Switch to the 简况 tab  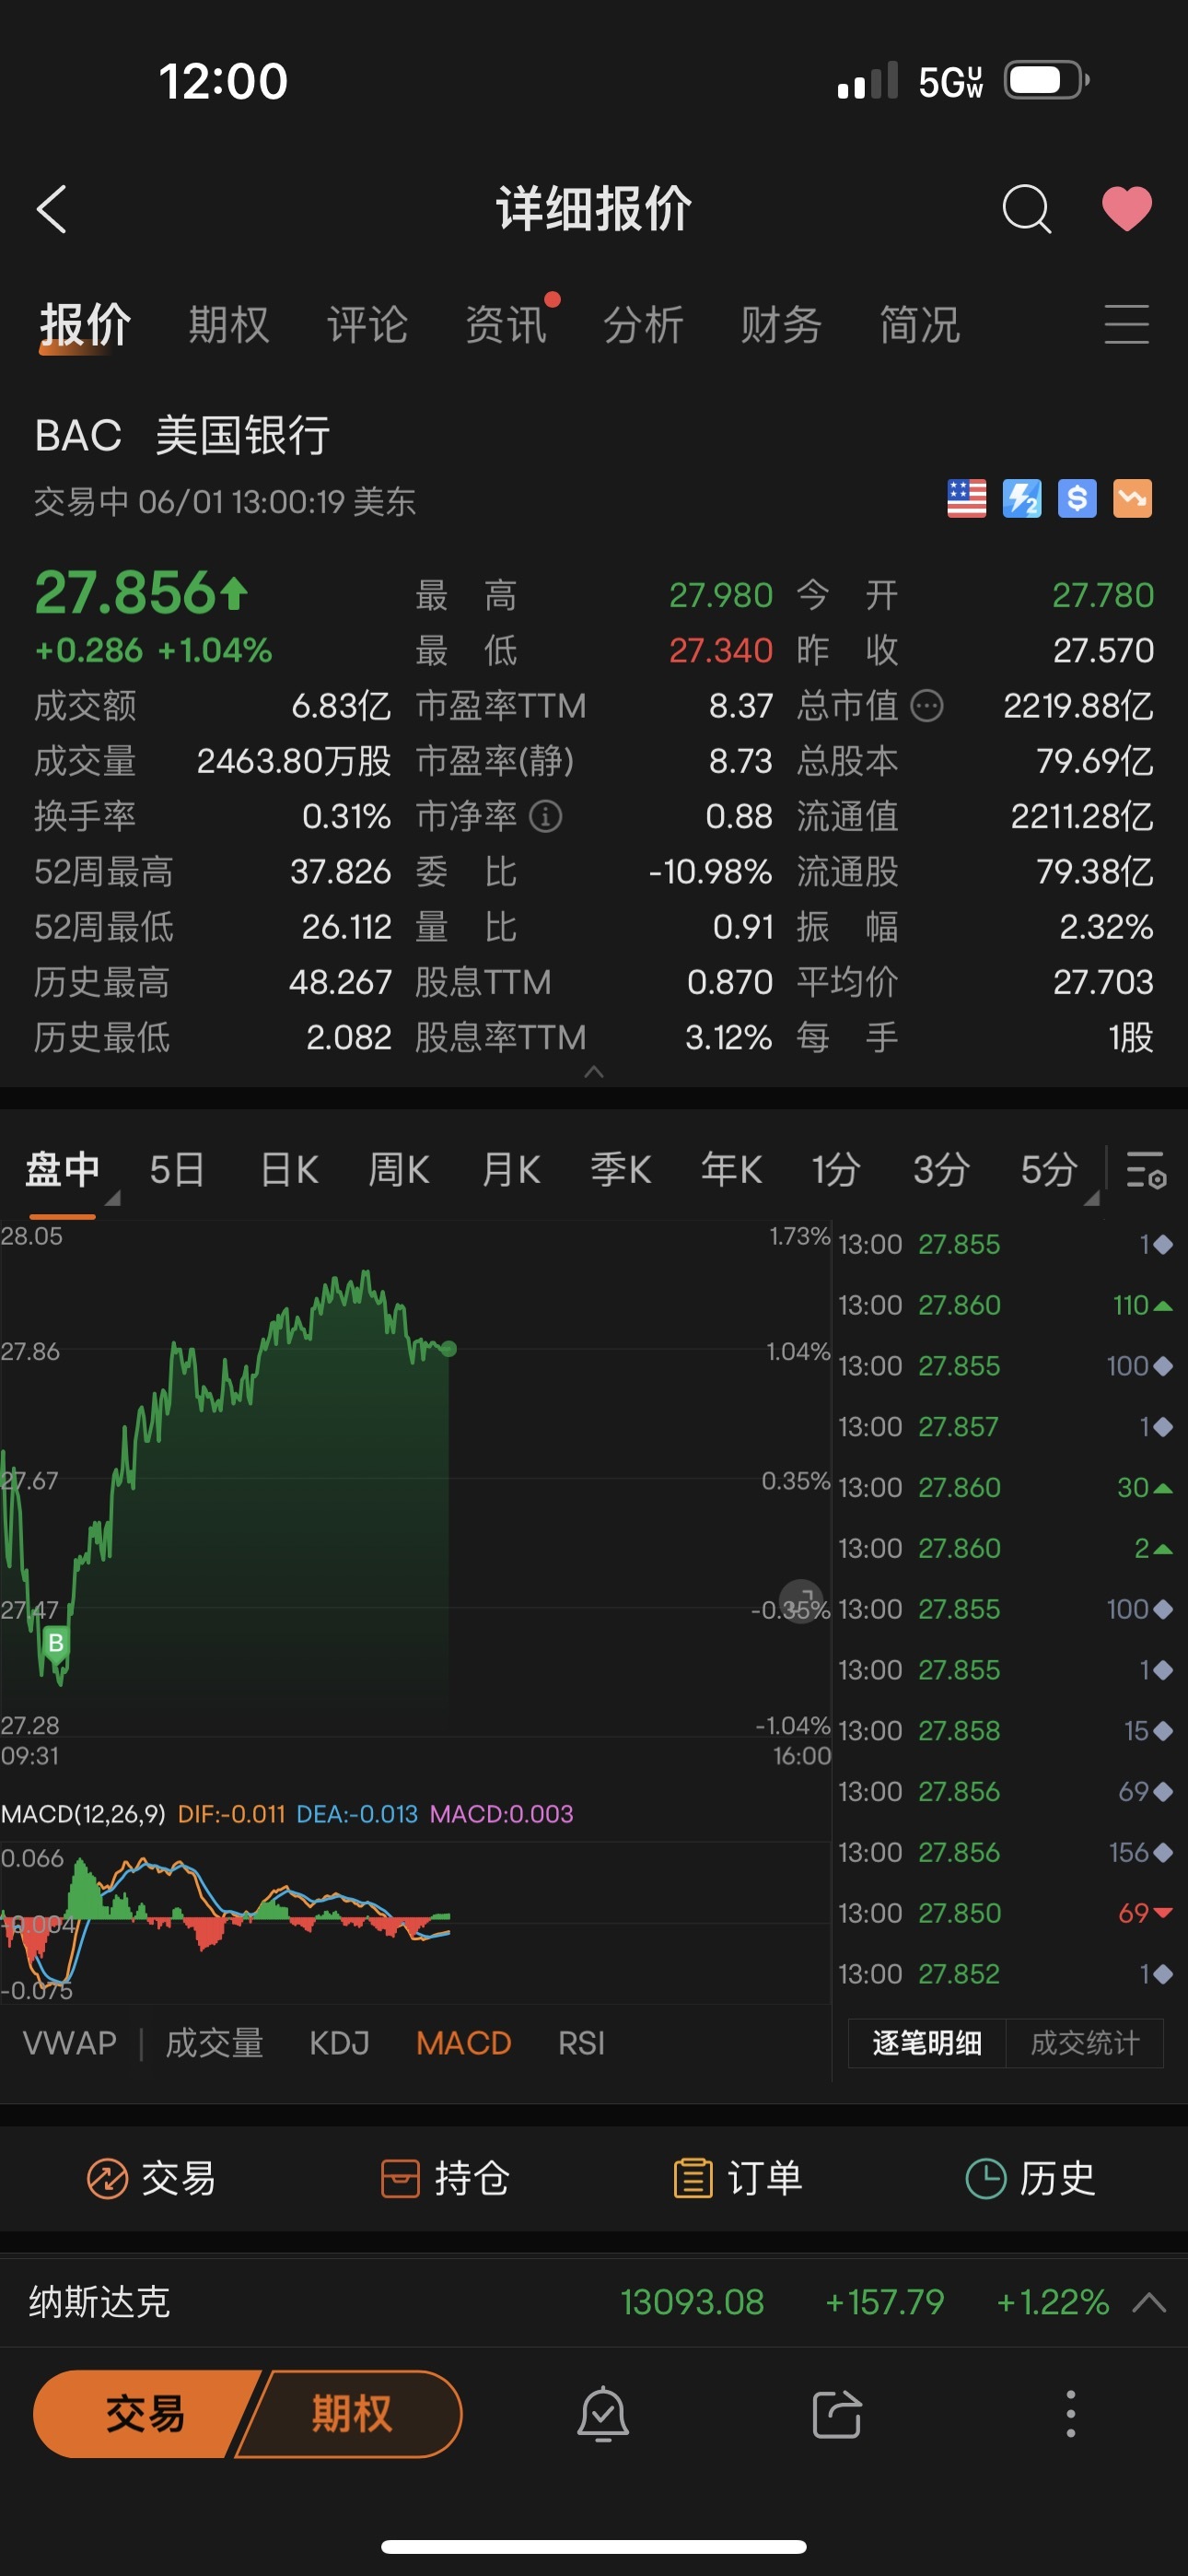pos(919,325)
